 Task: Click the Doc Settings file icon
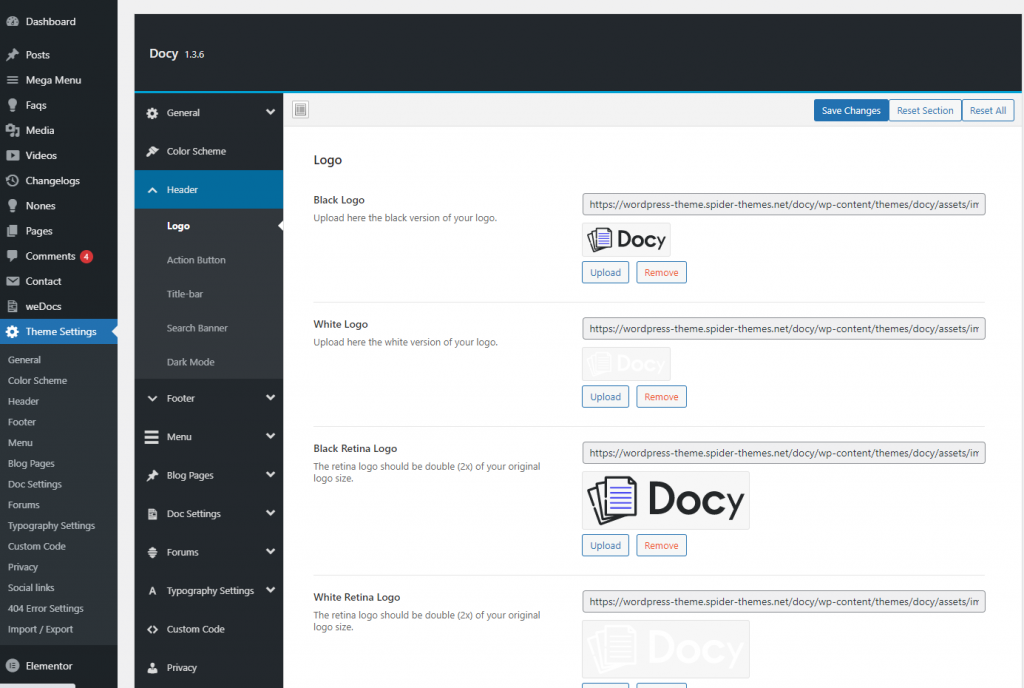tap(152, 514)
